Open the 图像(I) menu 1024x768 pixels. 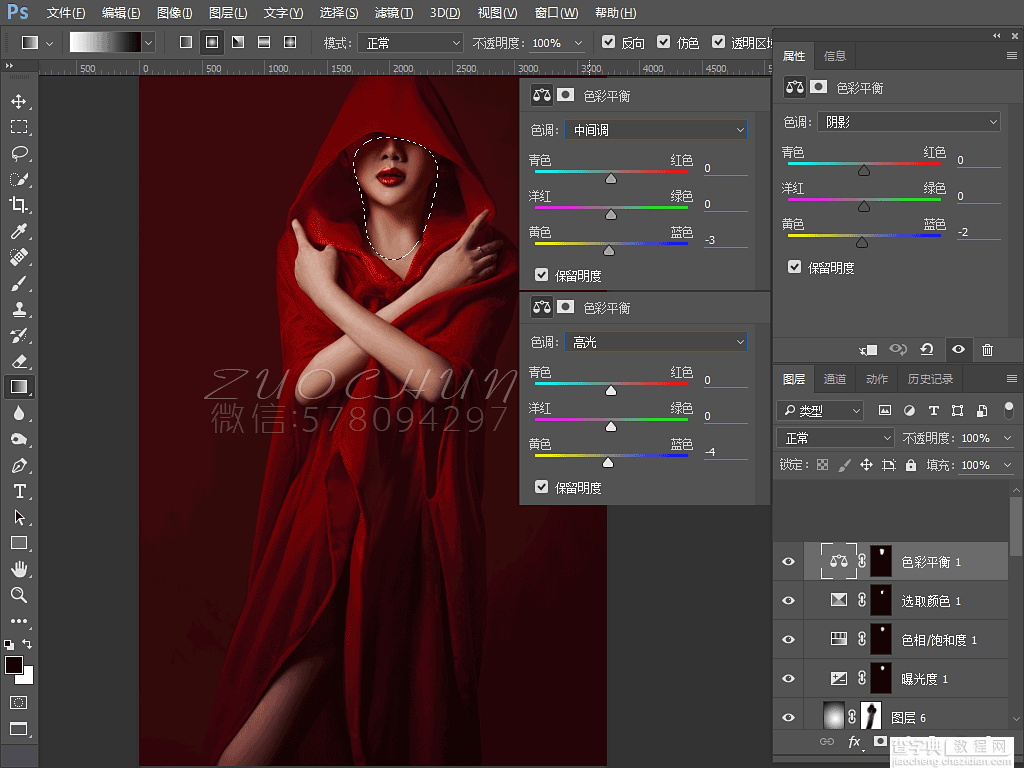(174, 13)
